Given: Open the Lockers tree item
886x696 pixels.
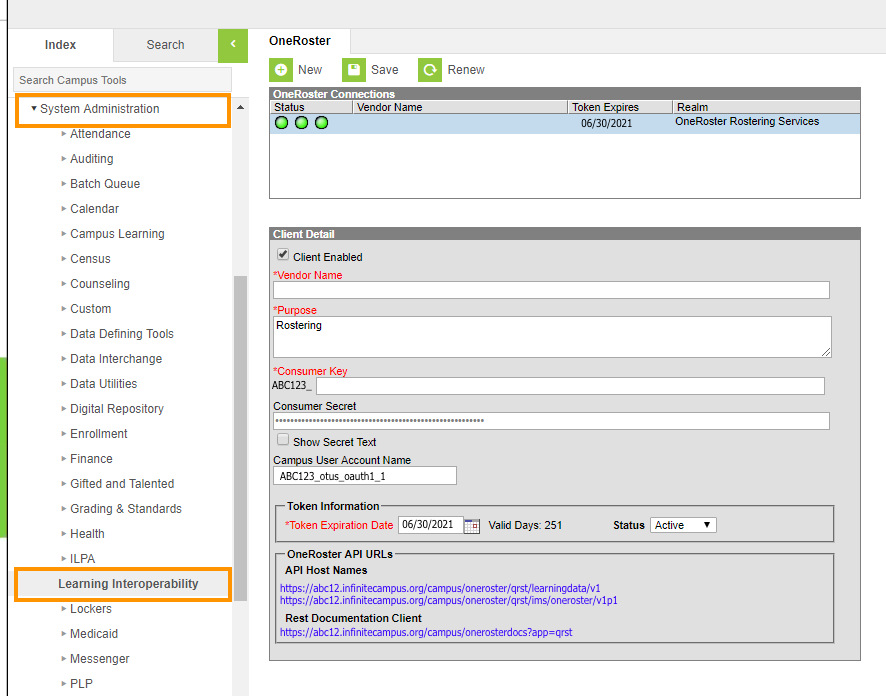Looking at the screenshot, I should pyautogui.click(x=91, y=609).
